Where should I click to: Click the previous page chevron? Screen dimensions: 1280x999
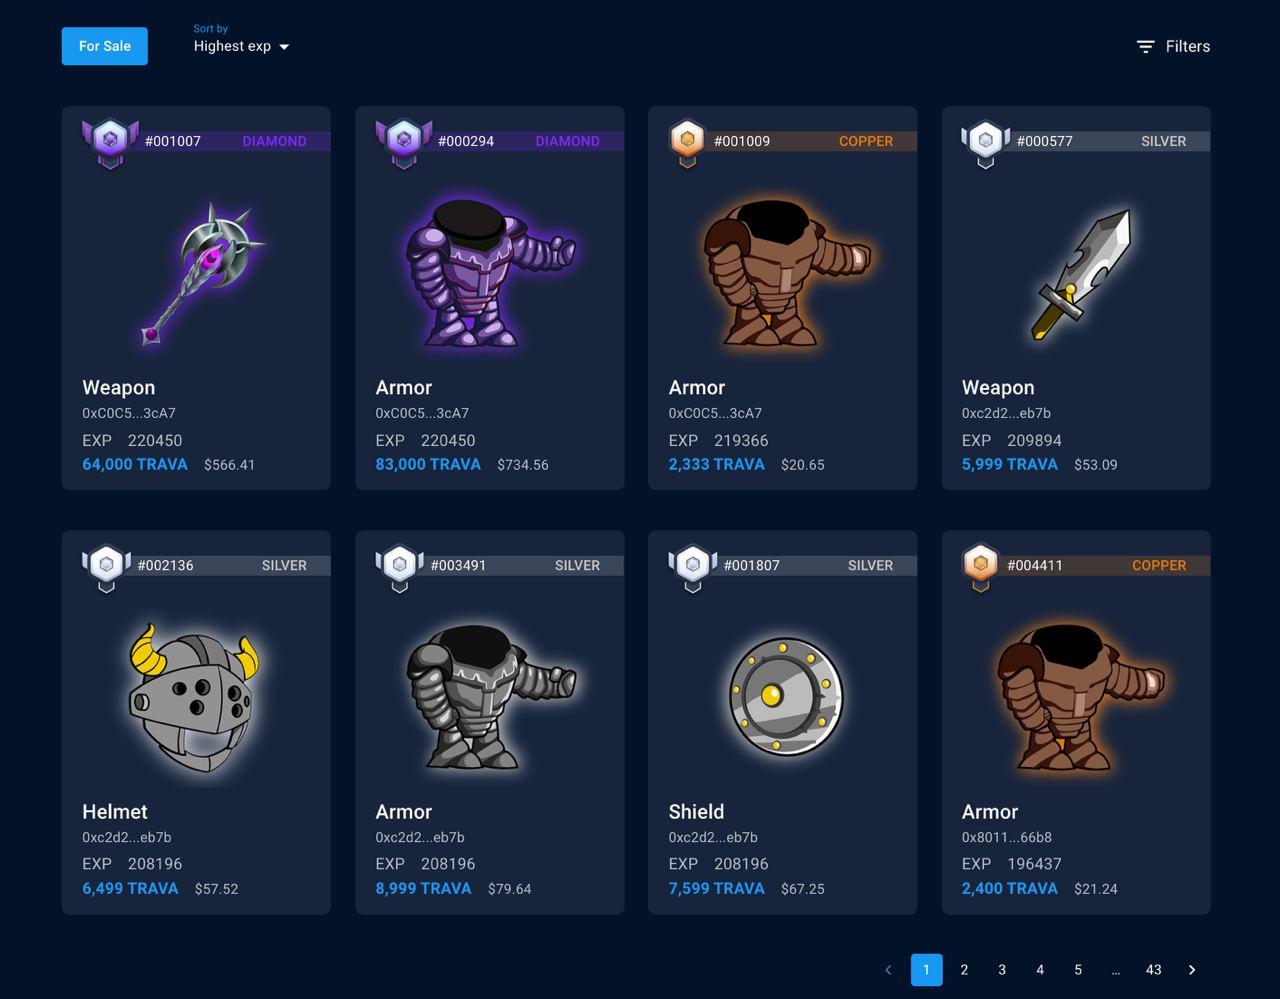888,970
